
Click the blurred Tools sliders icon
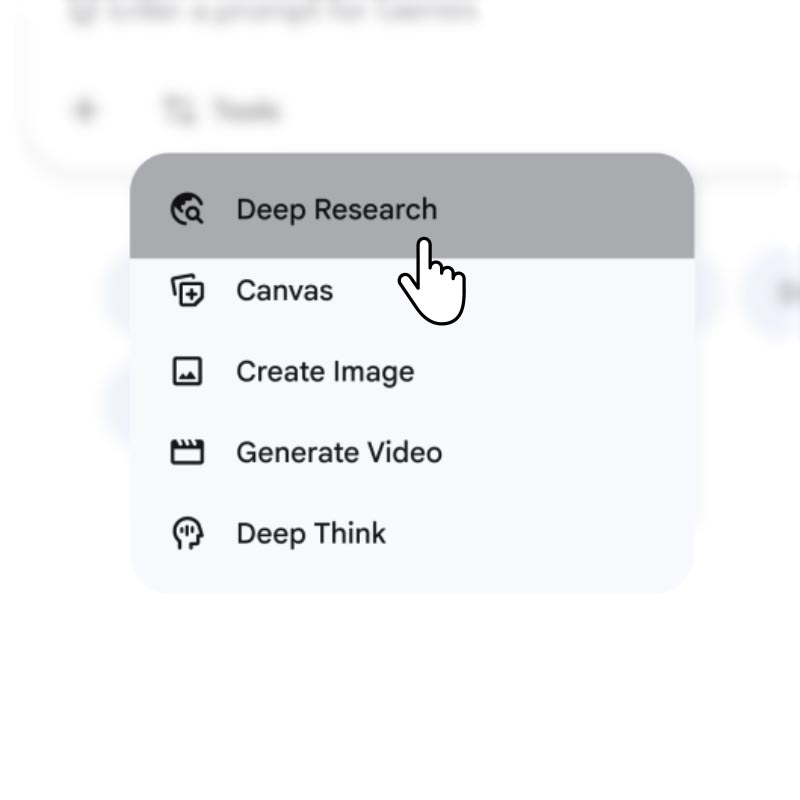click(x=178, y=110)
